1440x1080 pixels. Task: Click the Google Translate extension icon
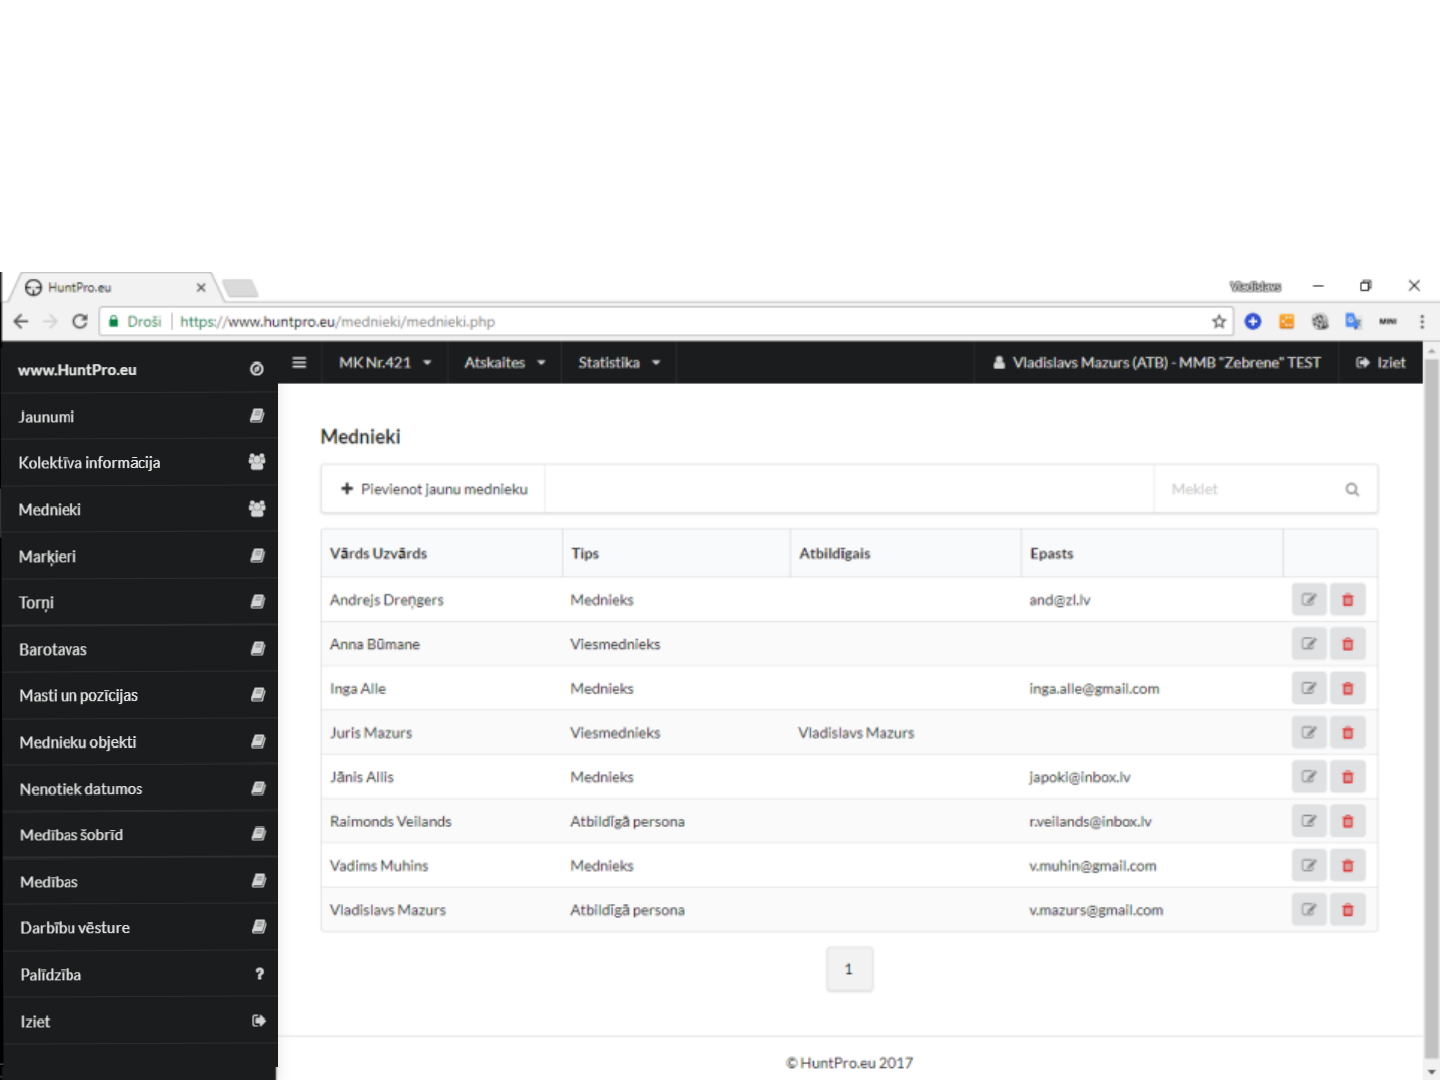[x=1353, y=322]
